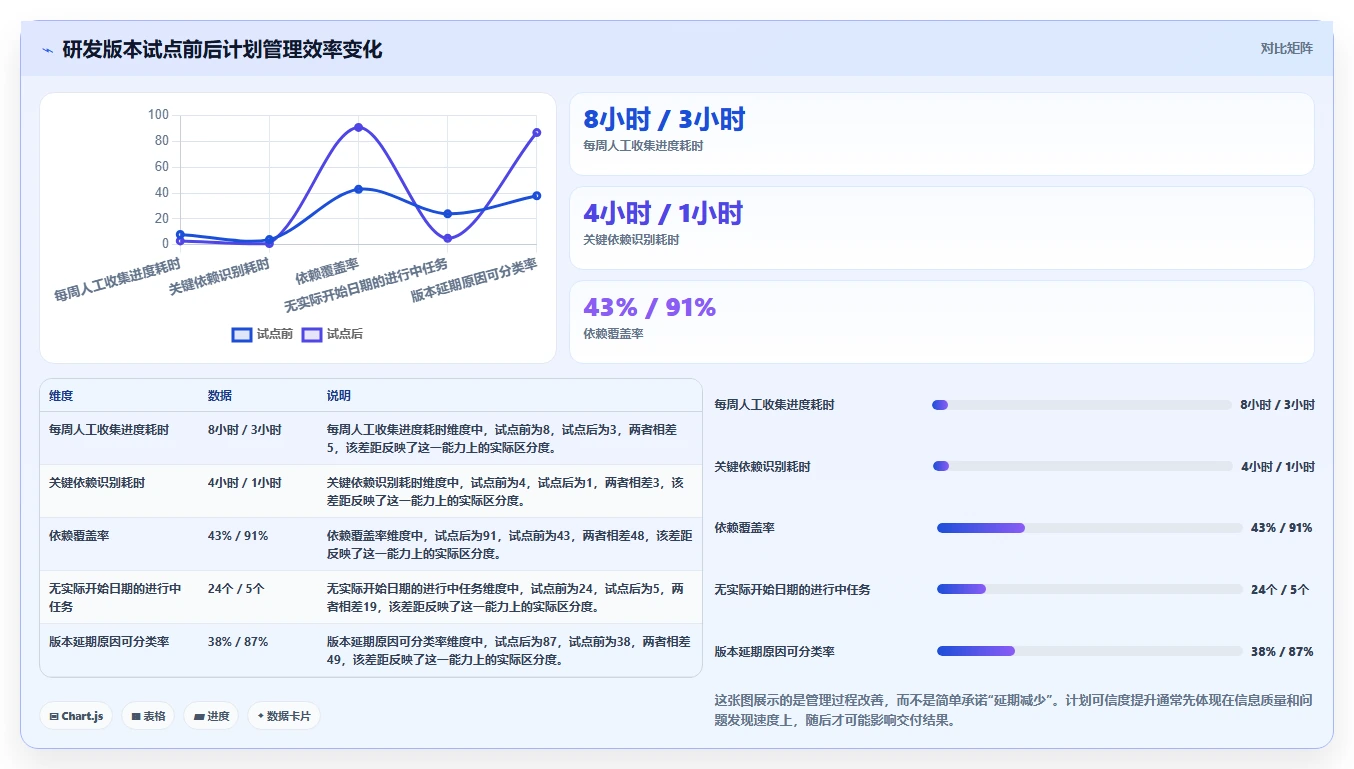Click the progress bar for 版本延期原因可分类率
Image resolution: width=1354 pixels, height=769 pixels.
coord(1090,651)
